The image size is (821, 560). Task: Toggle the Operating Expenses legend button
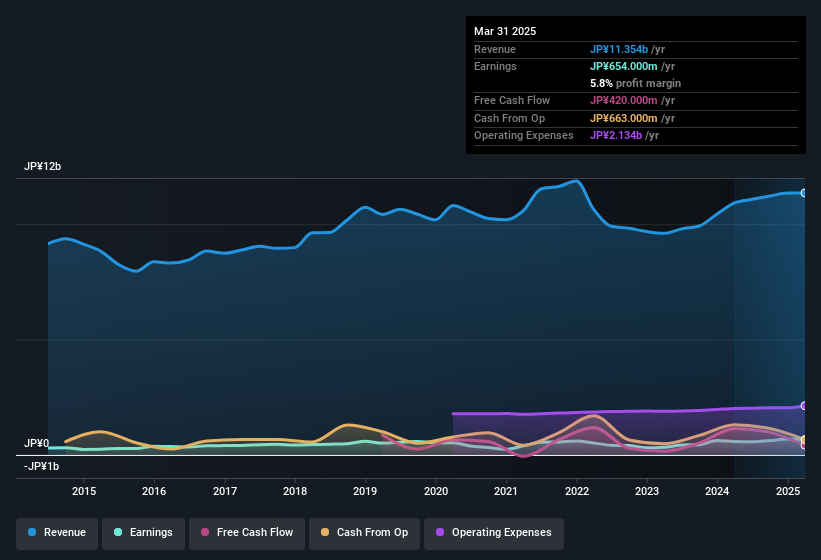point(494,533)
